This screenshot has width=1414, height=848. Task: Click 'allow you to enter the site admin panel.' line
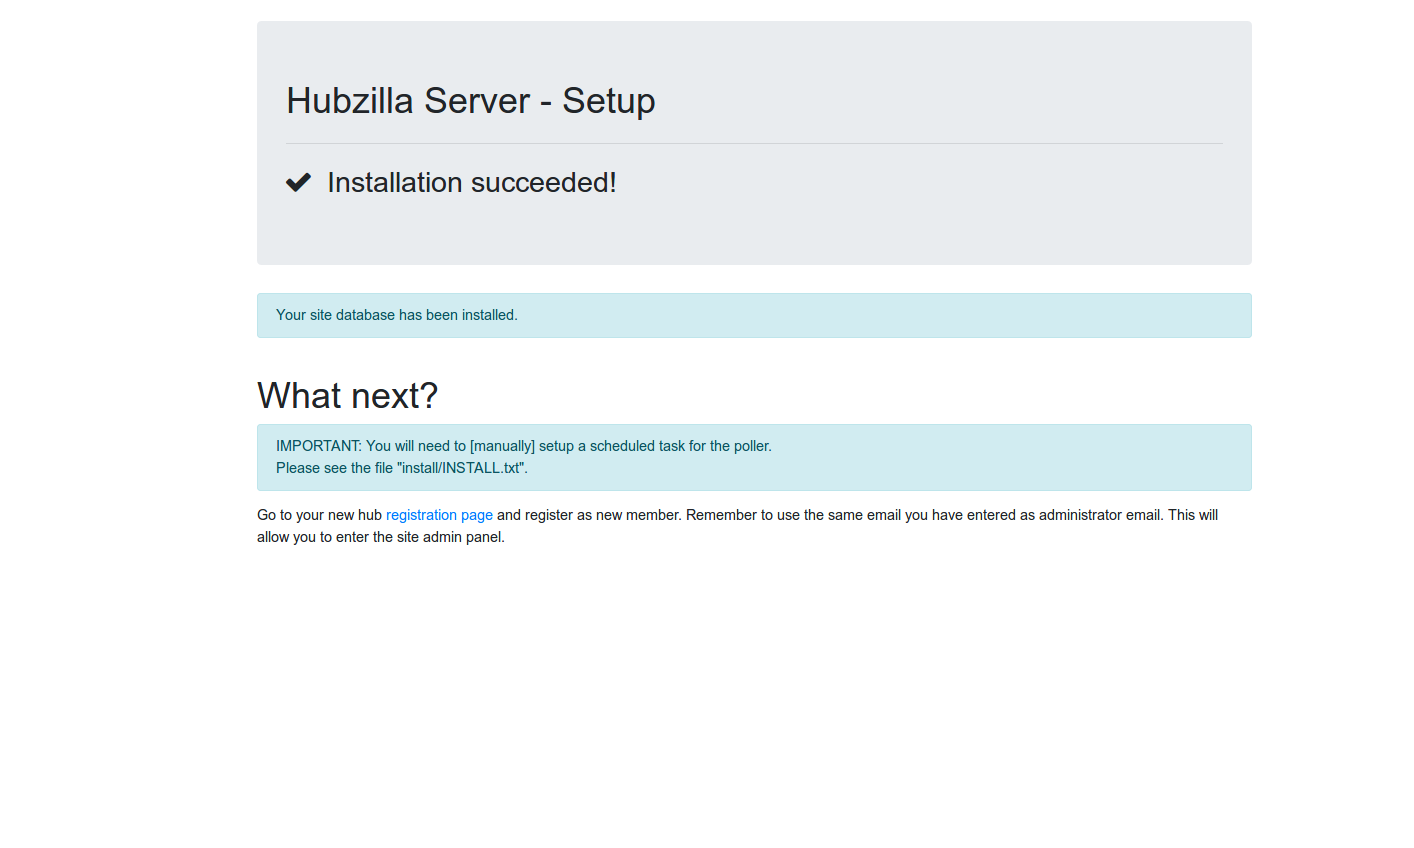point(381,537)
